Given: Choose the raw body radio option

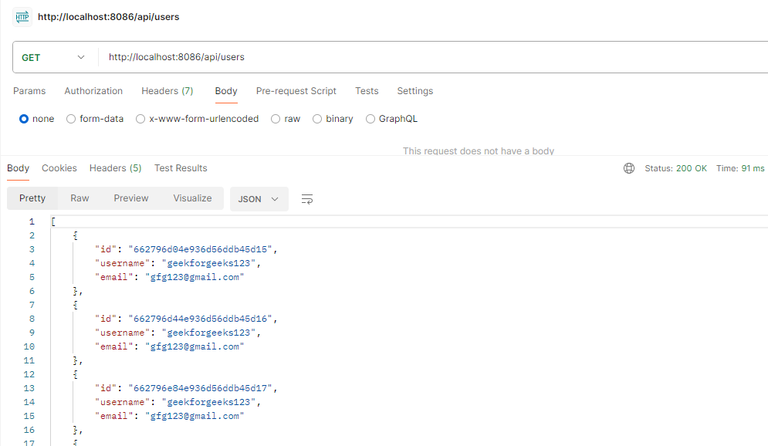Looking at the screenshot, I should pyautogui.click(x=276, y=119).
